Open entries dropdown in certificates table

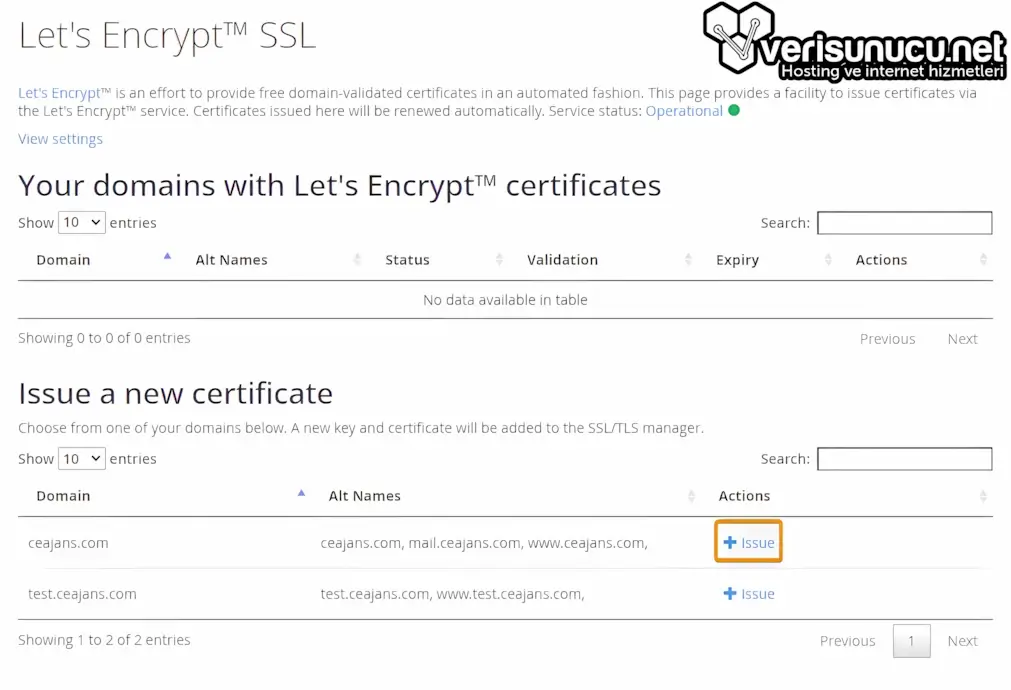82,223
